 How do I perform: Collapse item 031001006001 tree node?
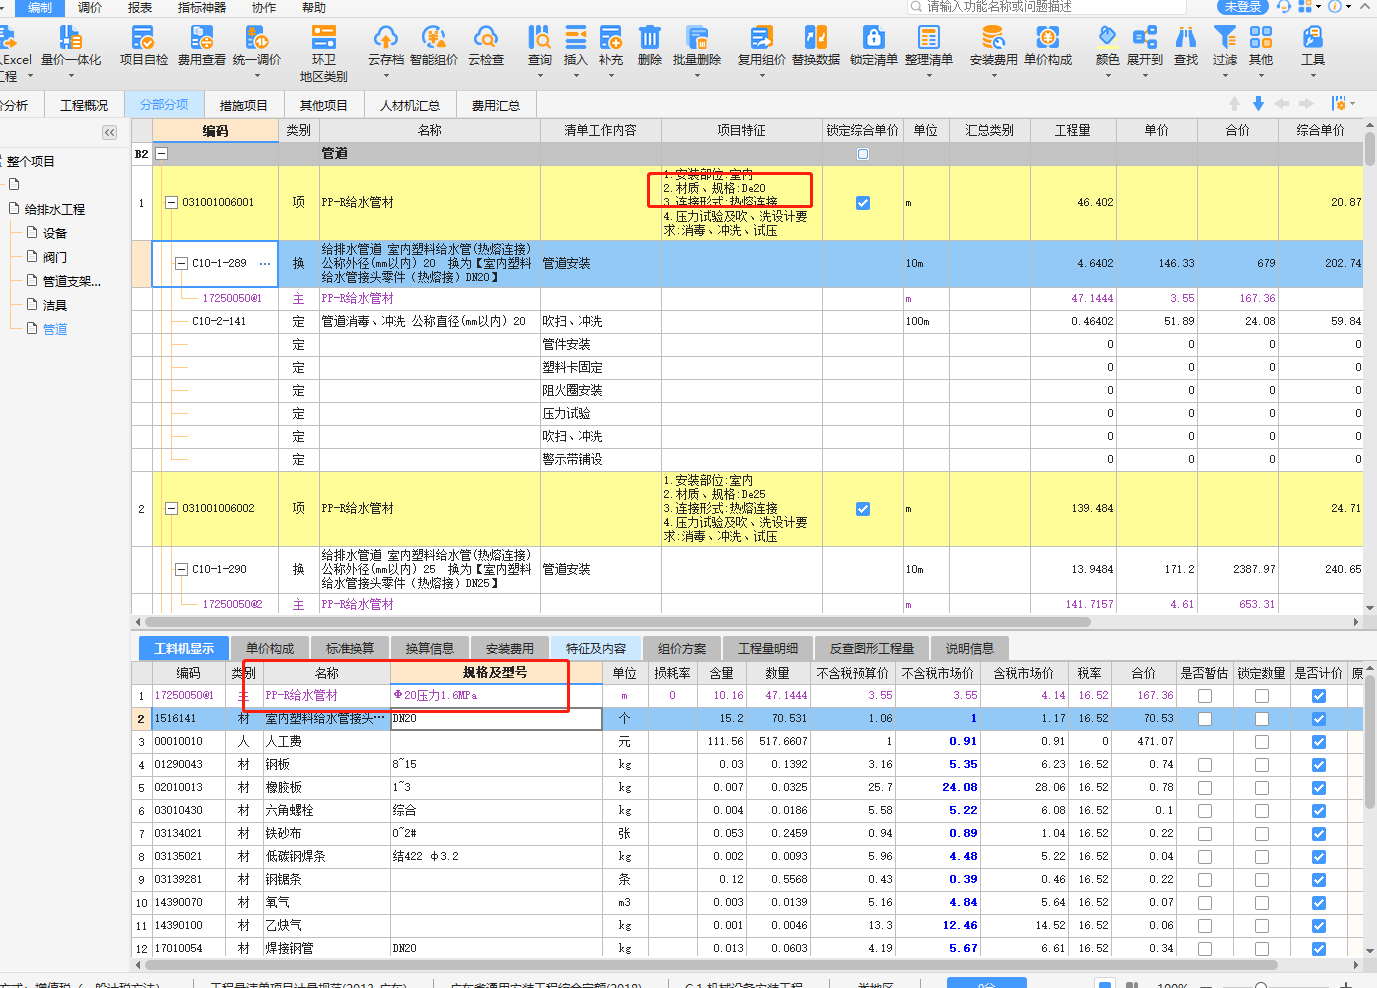tap(172, 203)
